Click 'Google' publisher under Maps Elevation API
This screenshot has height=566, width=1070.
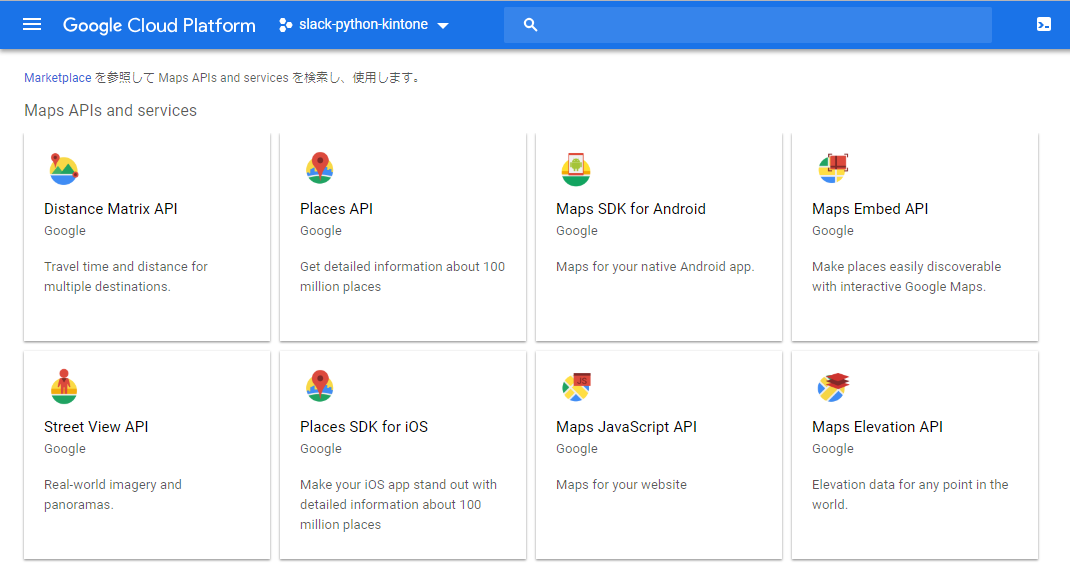click(833, 449)
